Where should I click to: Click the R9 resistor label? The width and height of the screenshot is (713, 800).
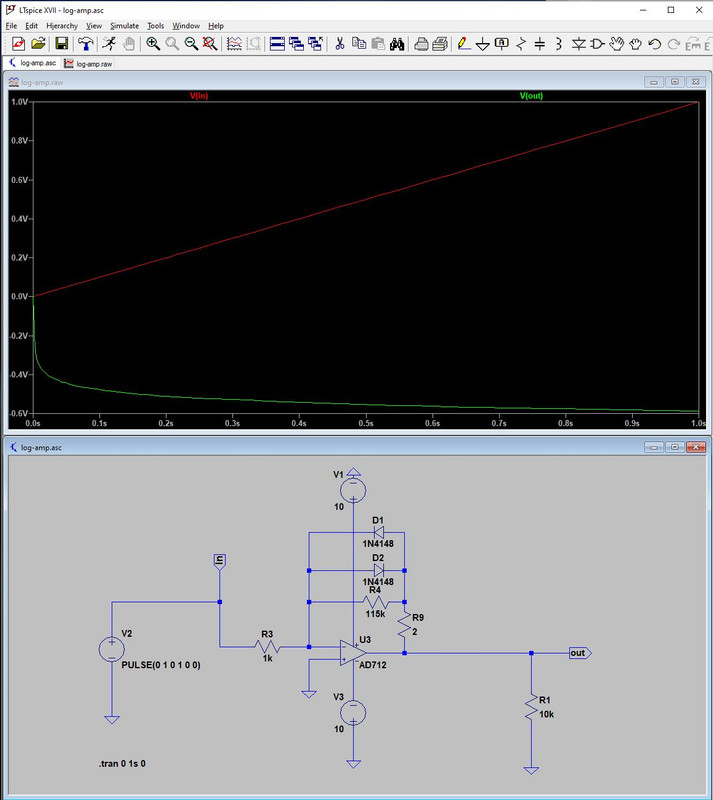pyautogui.click(x=418, y=617)
